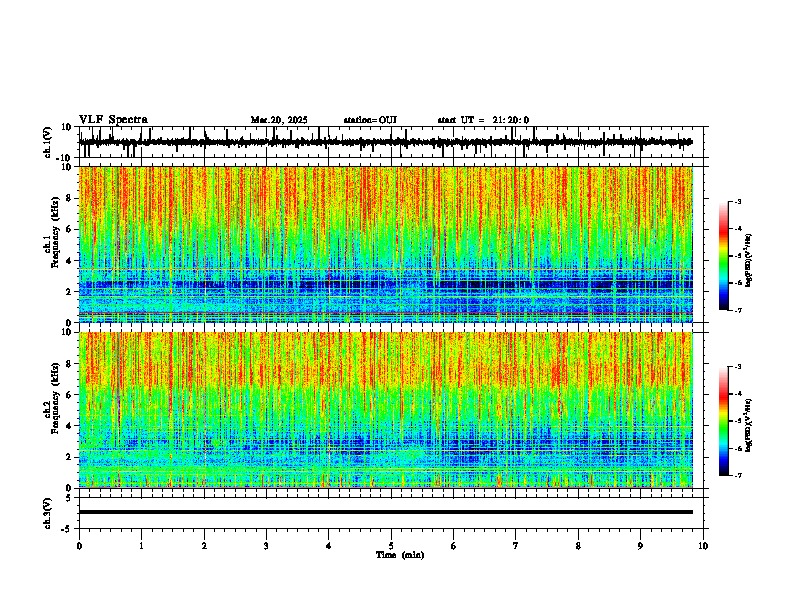Click the 'start UT = 21:20:0' text

click(x=483, y=120)
